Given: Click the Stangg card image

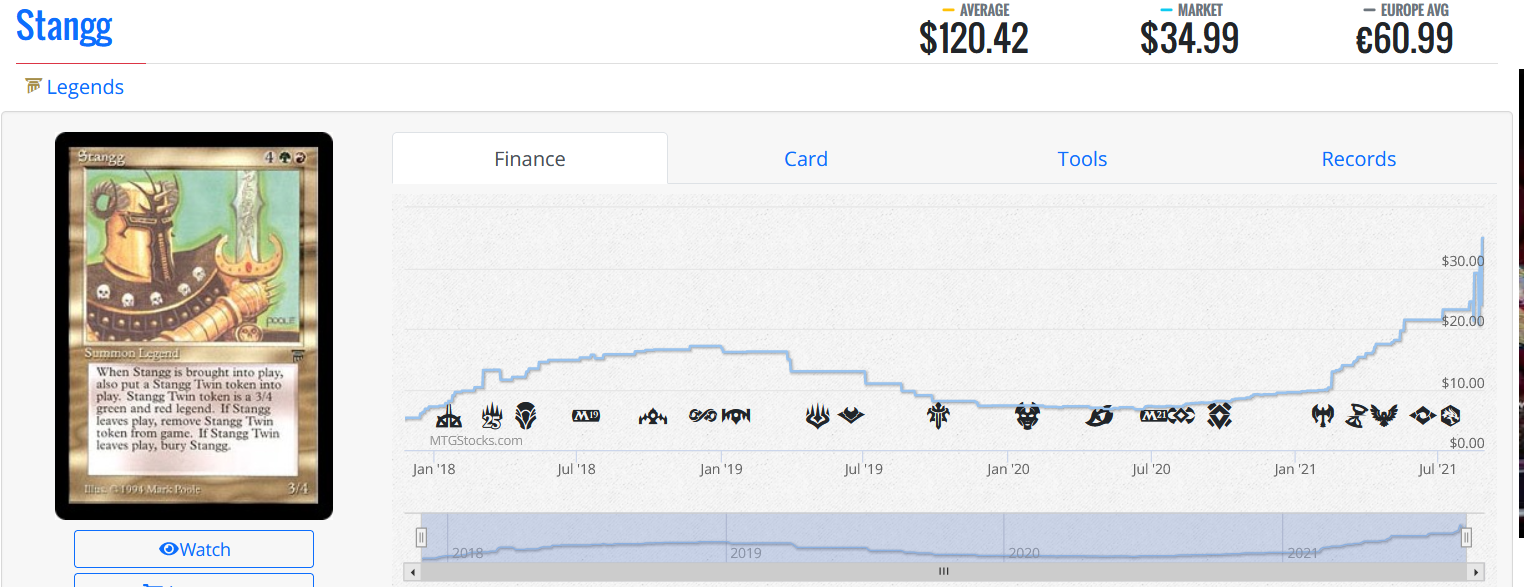Looking at the screenshot, I should point(194,326).
